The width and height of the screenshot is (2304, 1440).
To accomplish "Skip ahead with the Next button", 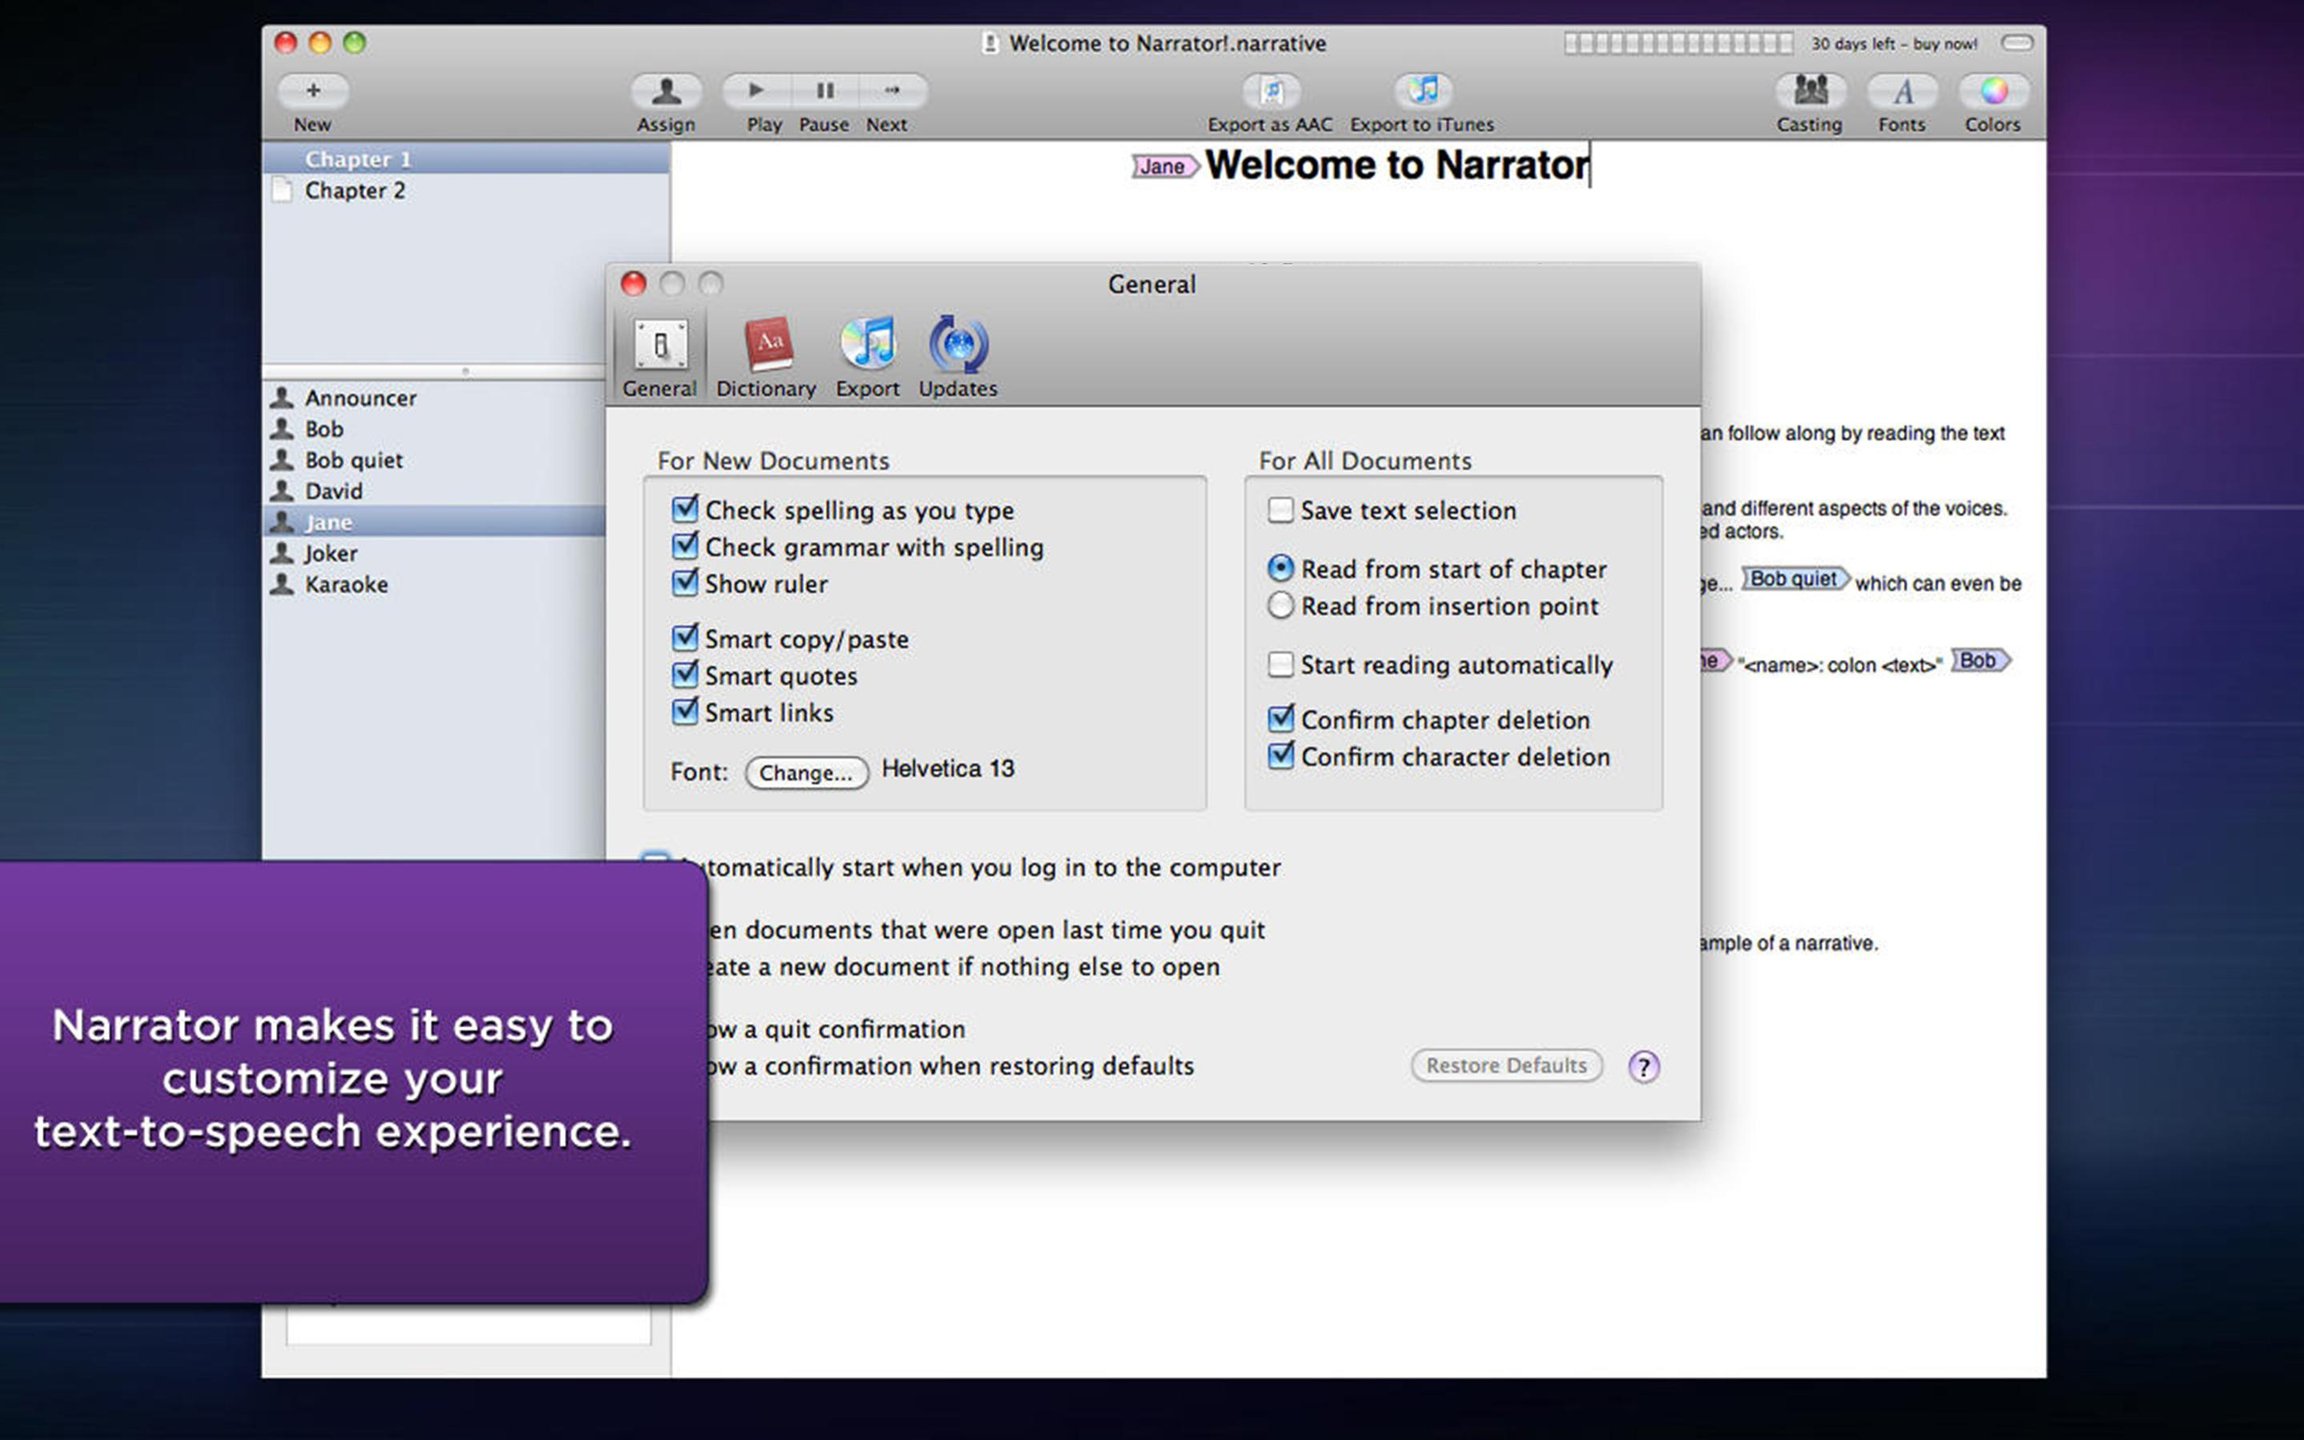I will pos(892,91).
